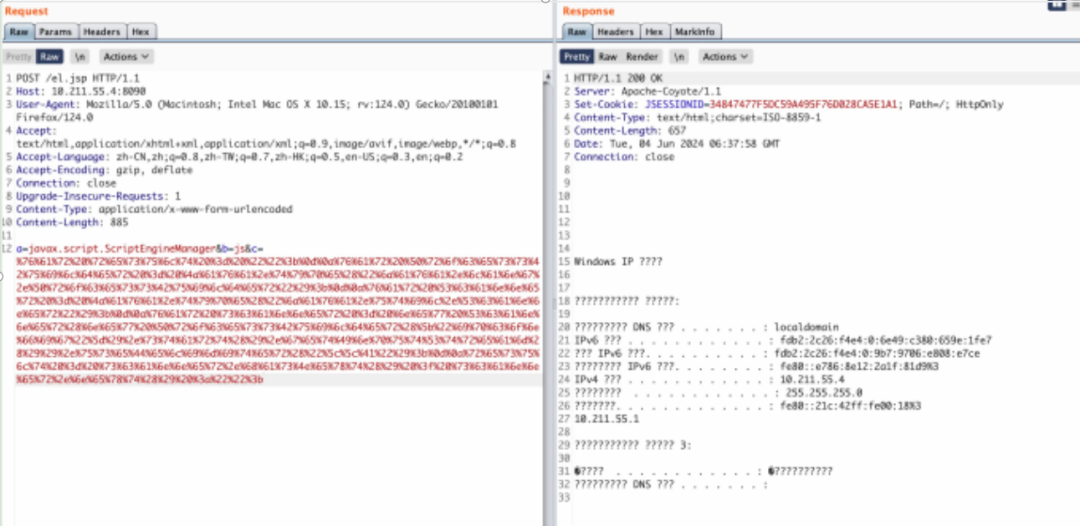Viewport: 1080px width, 526px height.
Task: Switch Response view to Raw mode
Action: (608, 57)
